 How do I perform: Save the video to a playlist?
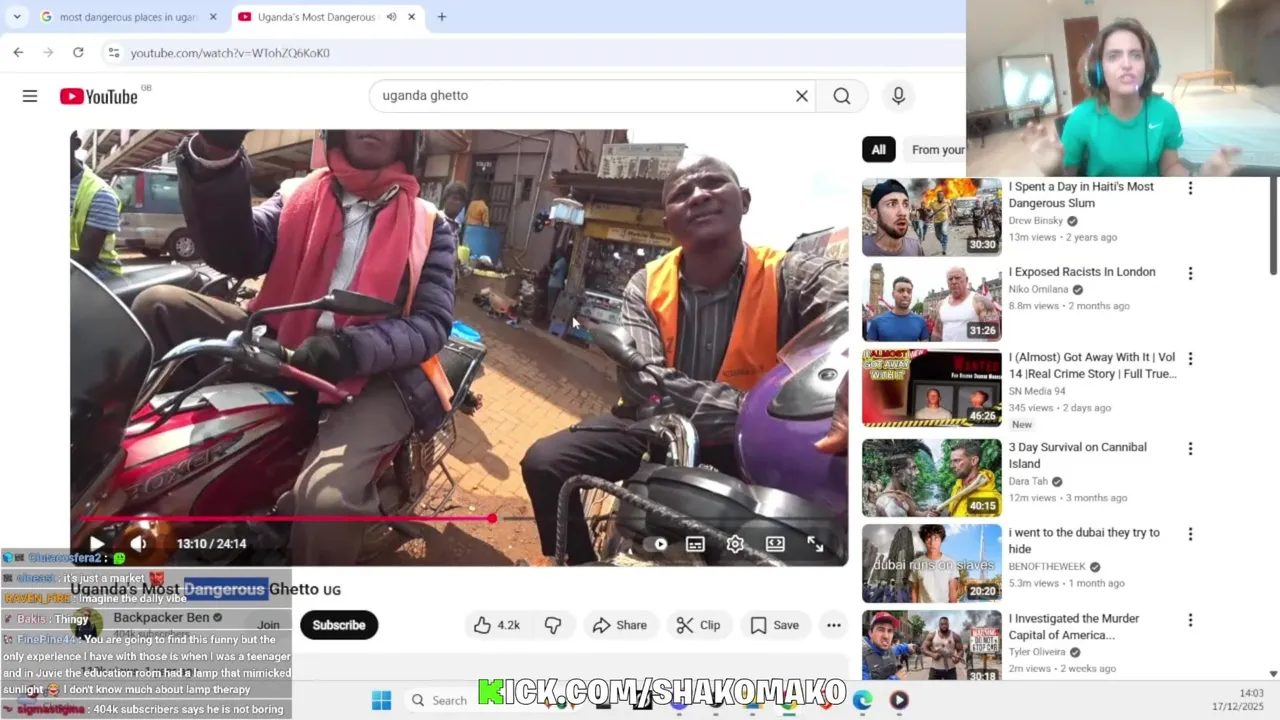(x=775, y=625)
